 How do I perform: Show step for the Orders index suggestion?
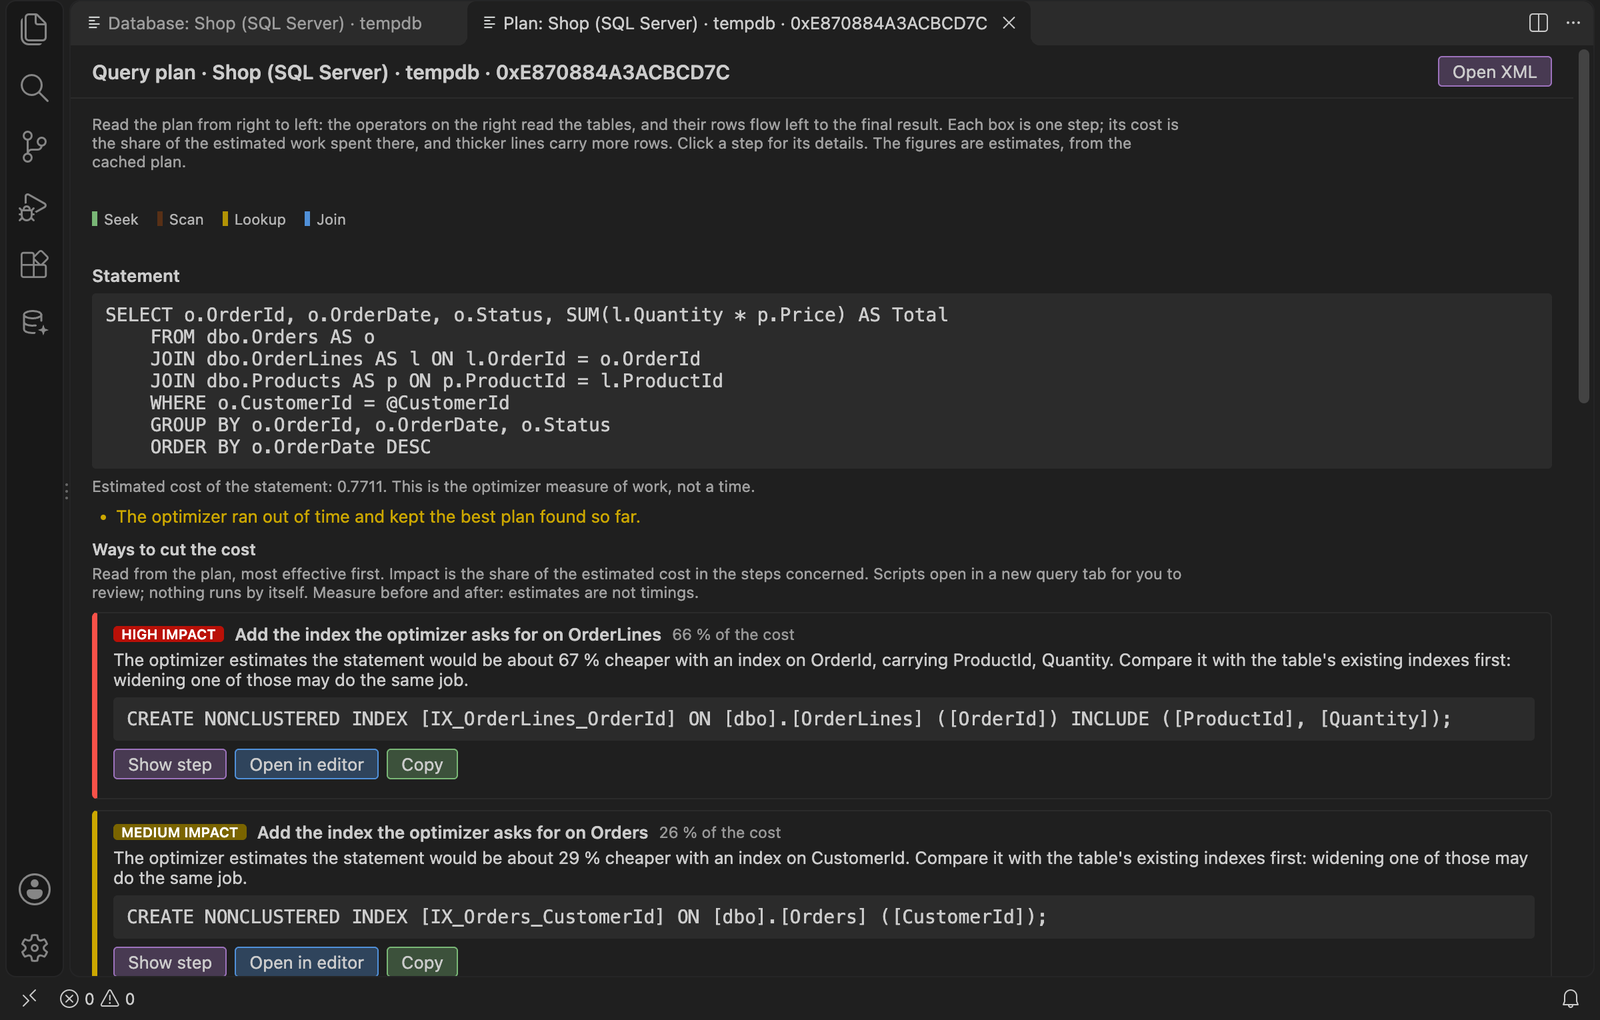tap(170, 962)
